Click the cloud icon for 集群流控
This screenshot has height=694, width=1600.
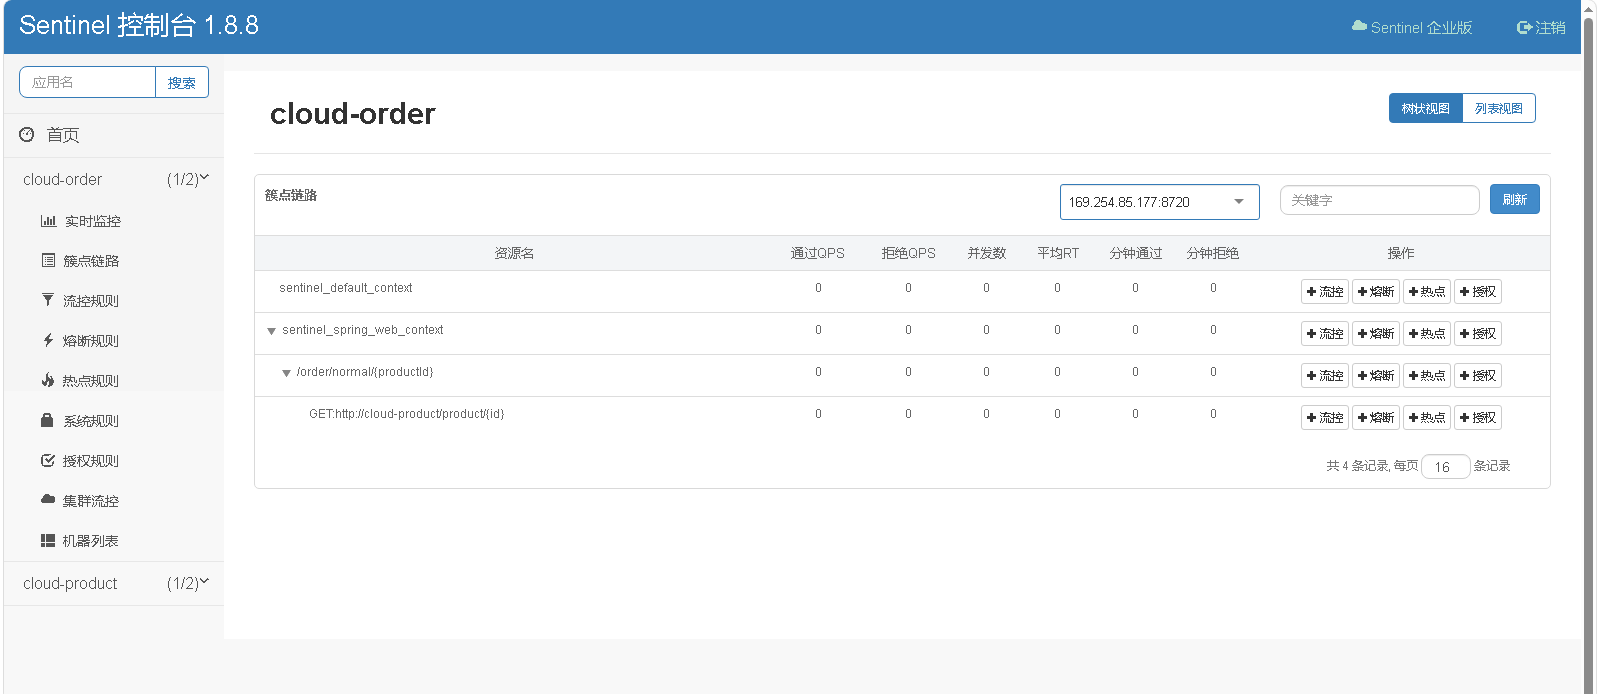pyautogui.click(x=48, y=499)
